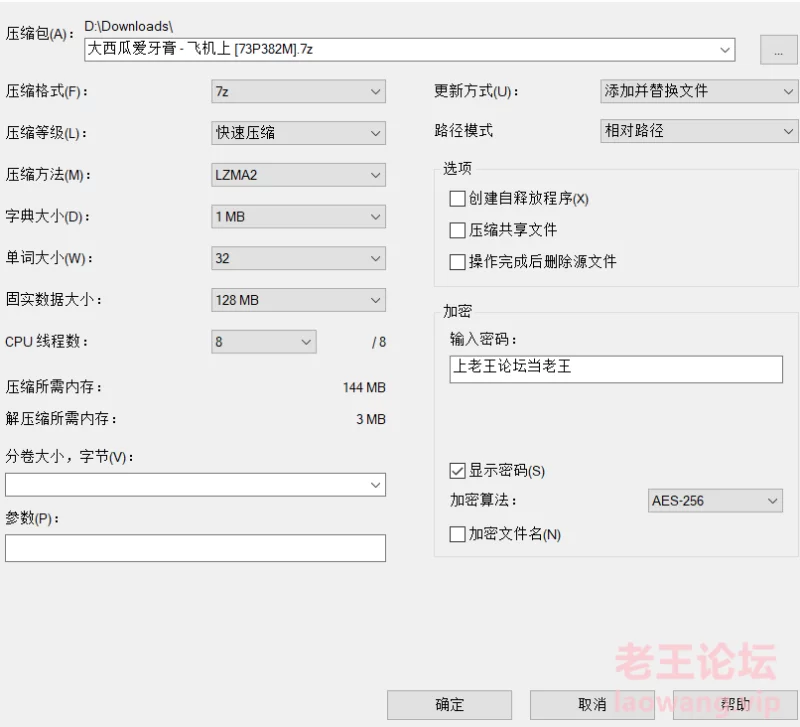
Task: Open the 字典大小 1 MB dropdown
Action: pyautogui.click(x=298, y=216)
